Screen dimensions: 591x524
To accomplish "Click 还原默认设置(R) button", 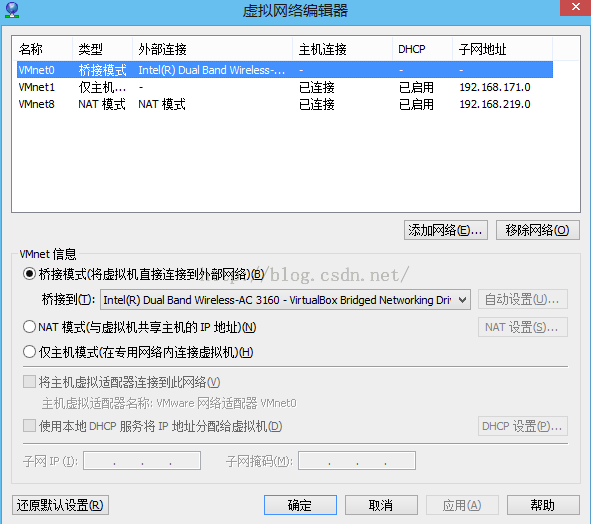I will pyautogui.click(x=60, y=505).
